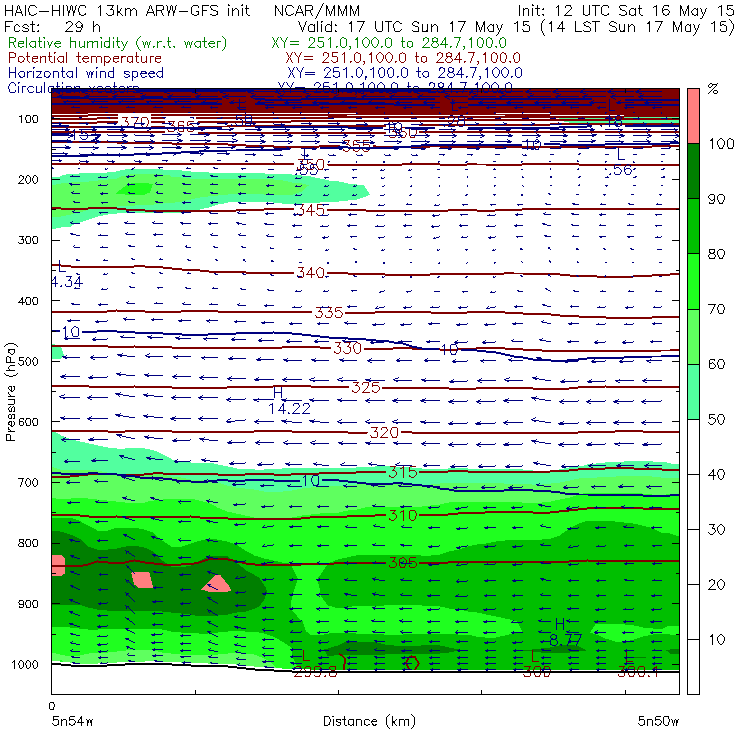The width and height of the screenshot is (740, 740).
Task: Select the 'Relative humidity (w.r.t. water)' legend label
Action: (117, 43)
